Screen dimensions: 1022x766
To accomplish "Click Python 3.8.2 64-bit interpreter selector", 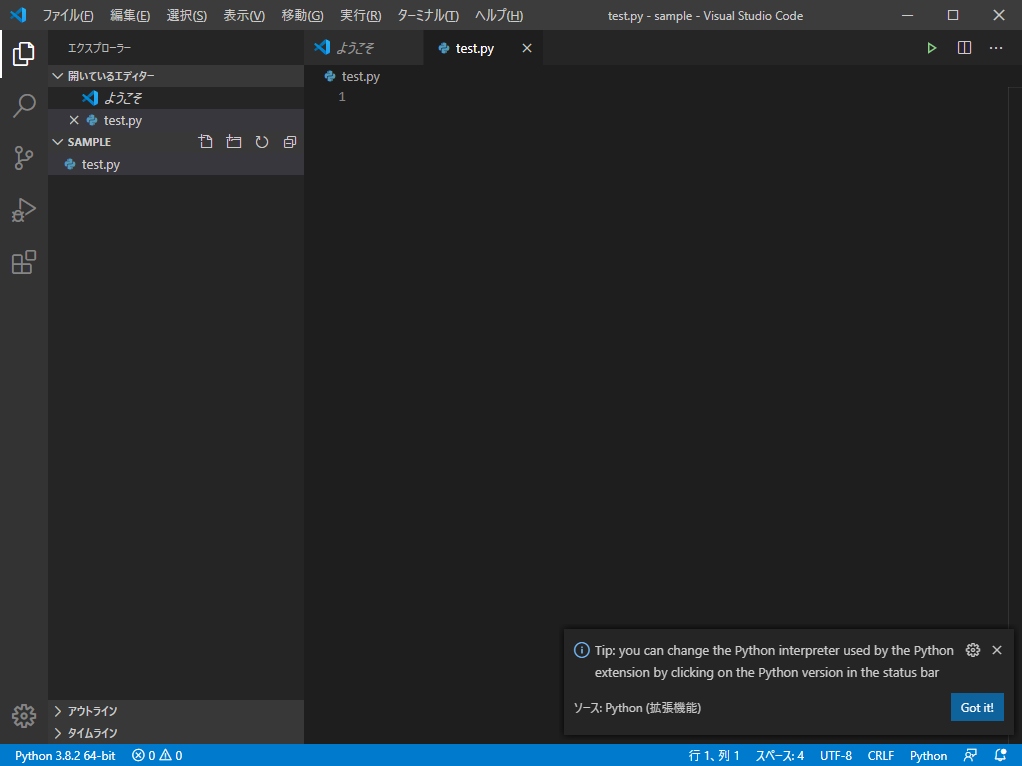I will [65, 755].
